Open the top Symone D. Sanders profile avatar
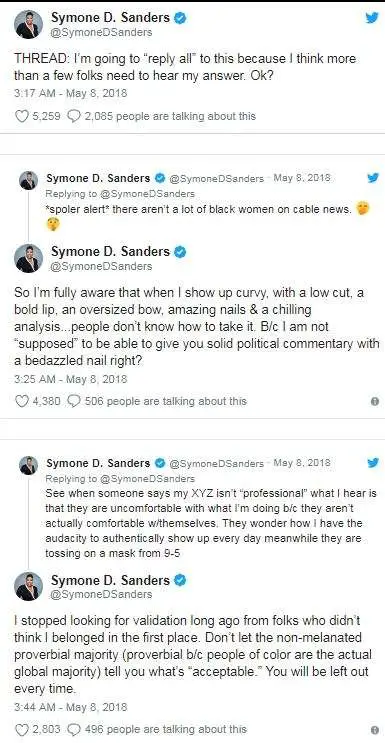 28,24
